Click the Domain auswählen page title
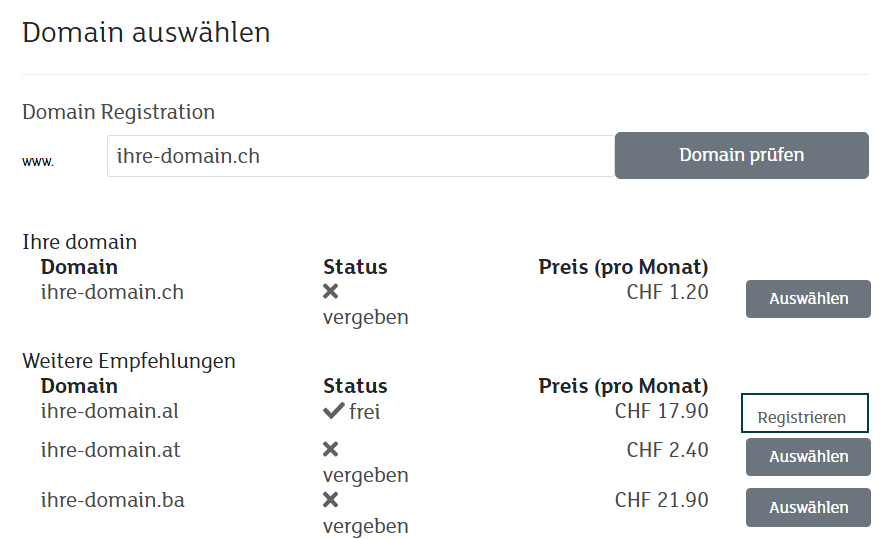The image size is (884, 539). click(146, 32)
